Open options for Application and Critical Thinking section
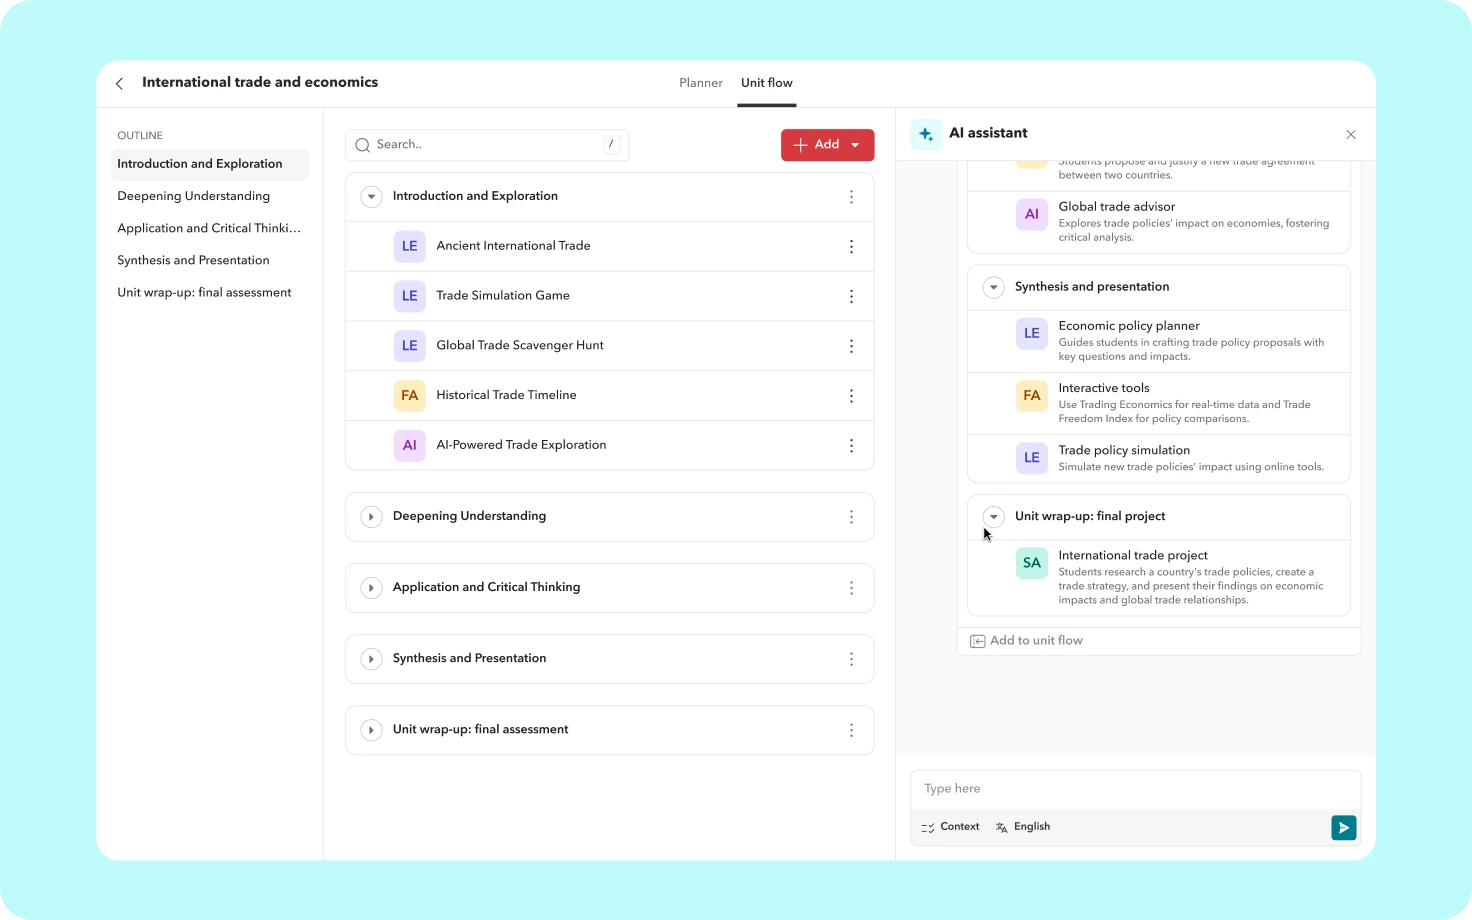Screen dimensions: 1472x920 pyautogui.click(x=852, y=588)
